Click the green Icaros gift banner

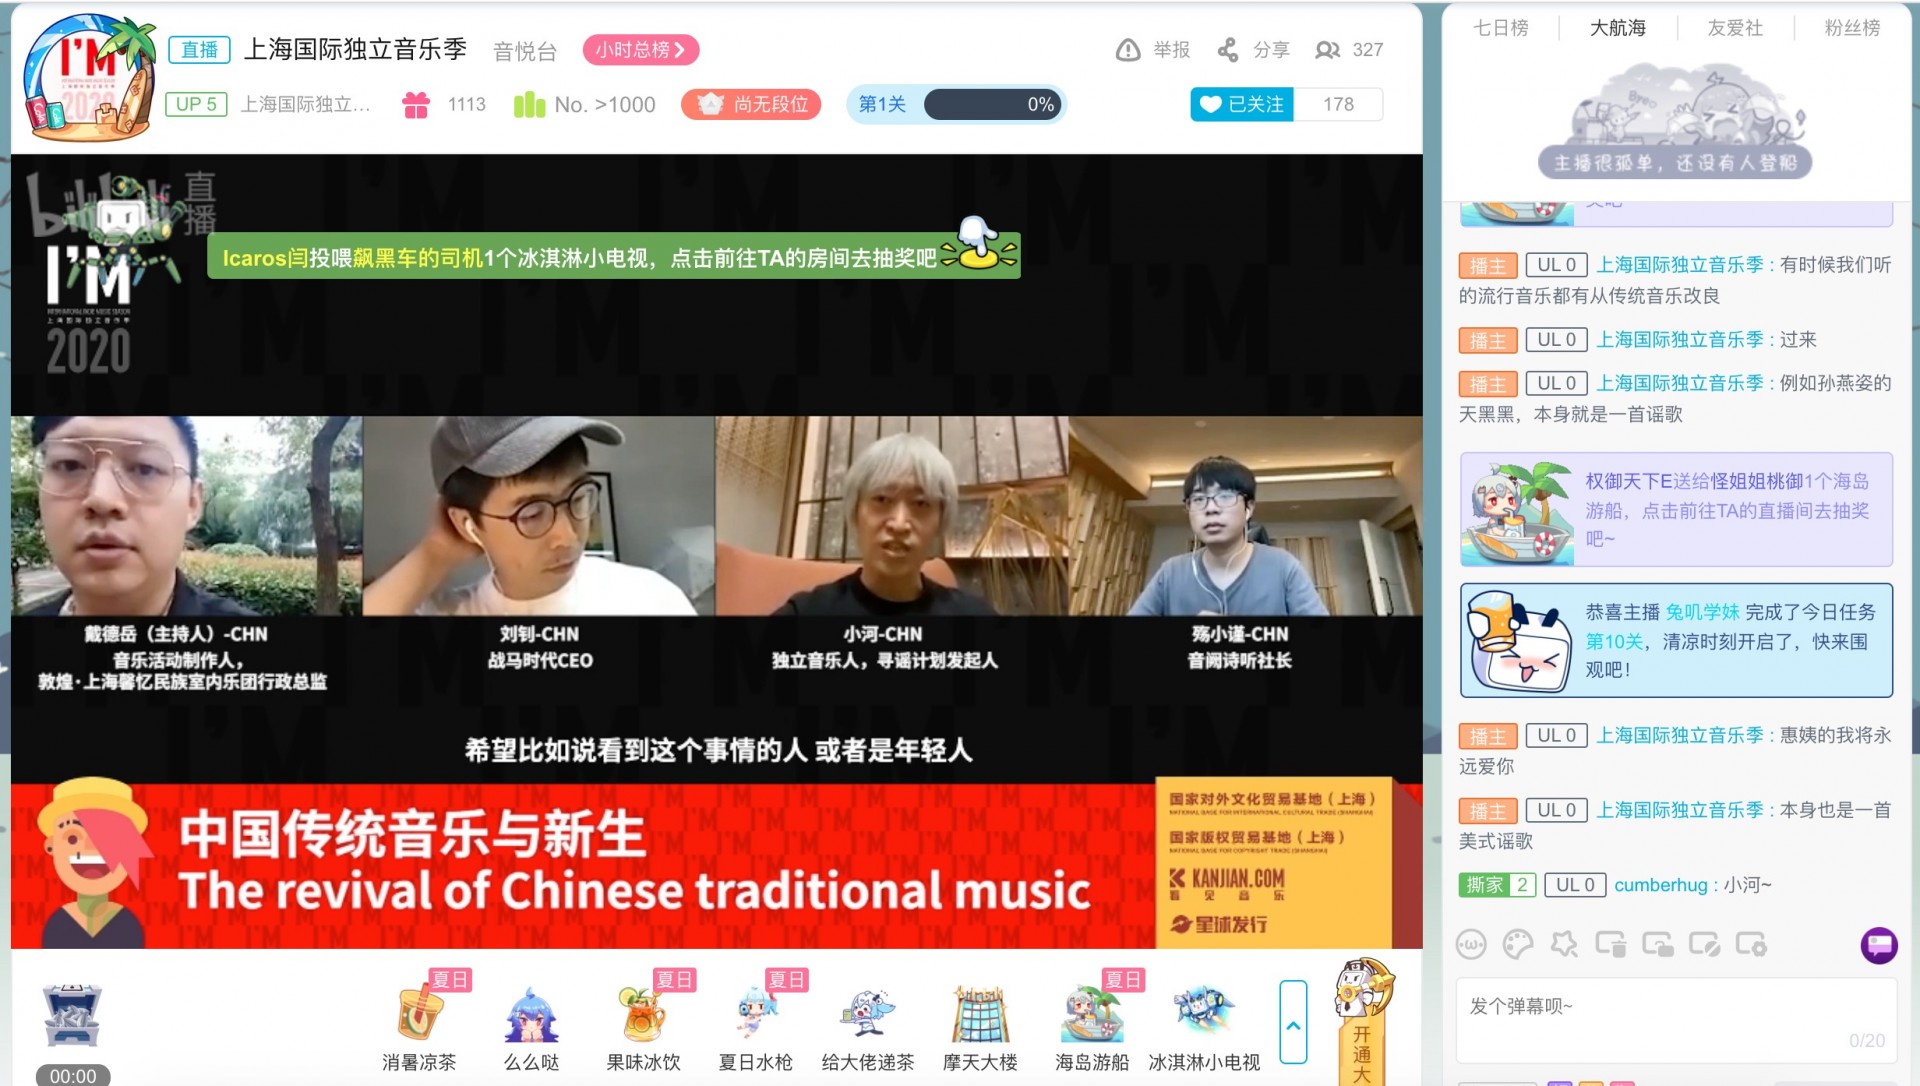[613, 257]
